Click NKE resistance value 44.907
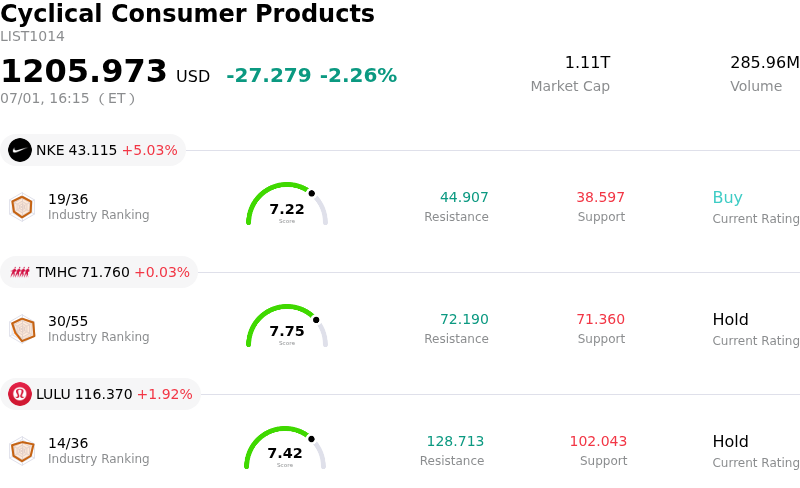800x488 pixels. pyautogui.click(x=464, y=197)
